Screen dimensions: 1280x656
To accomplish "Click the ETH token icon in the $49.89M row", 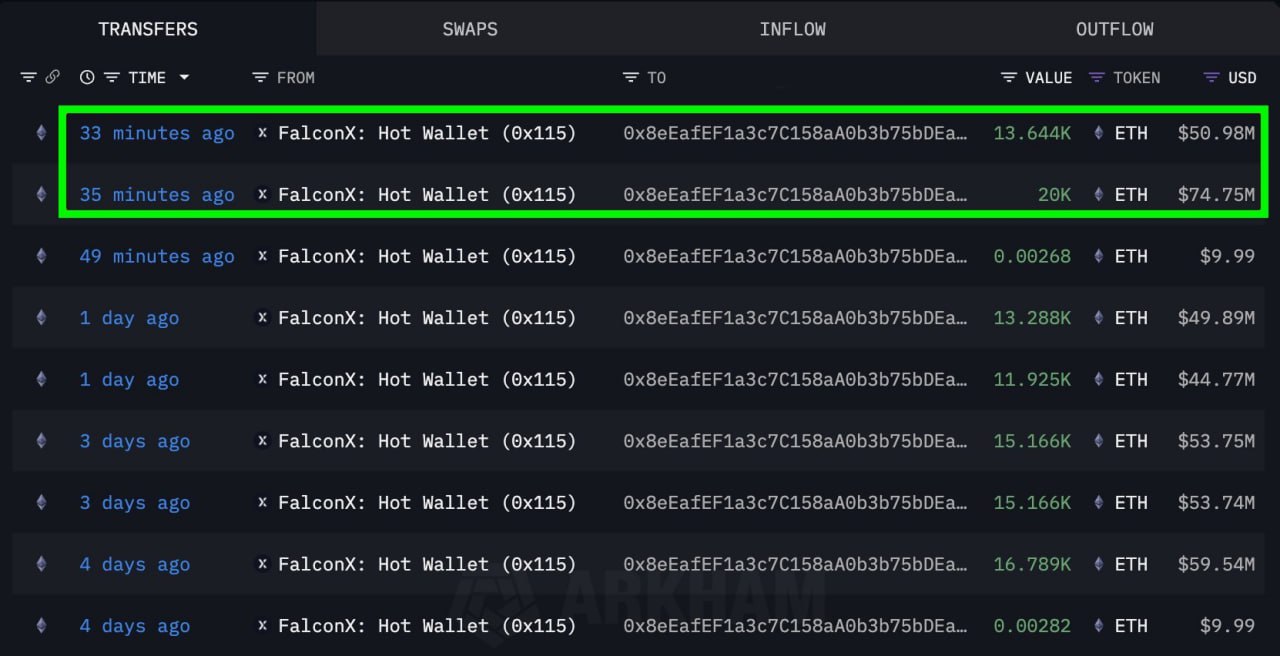I will 1099,317.
